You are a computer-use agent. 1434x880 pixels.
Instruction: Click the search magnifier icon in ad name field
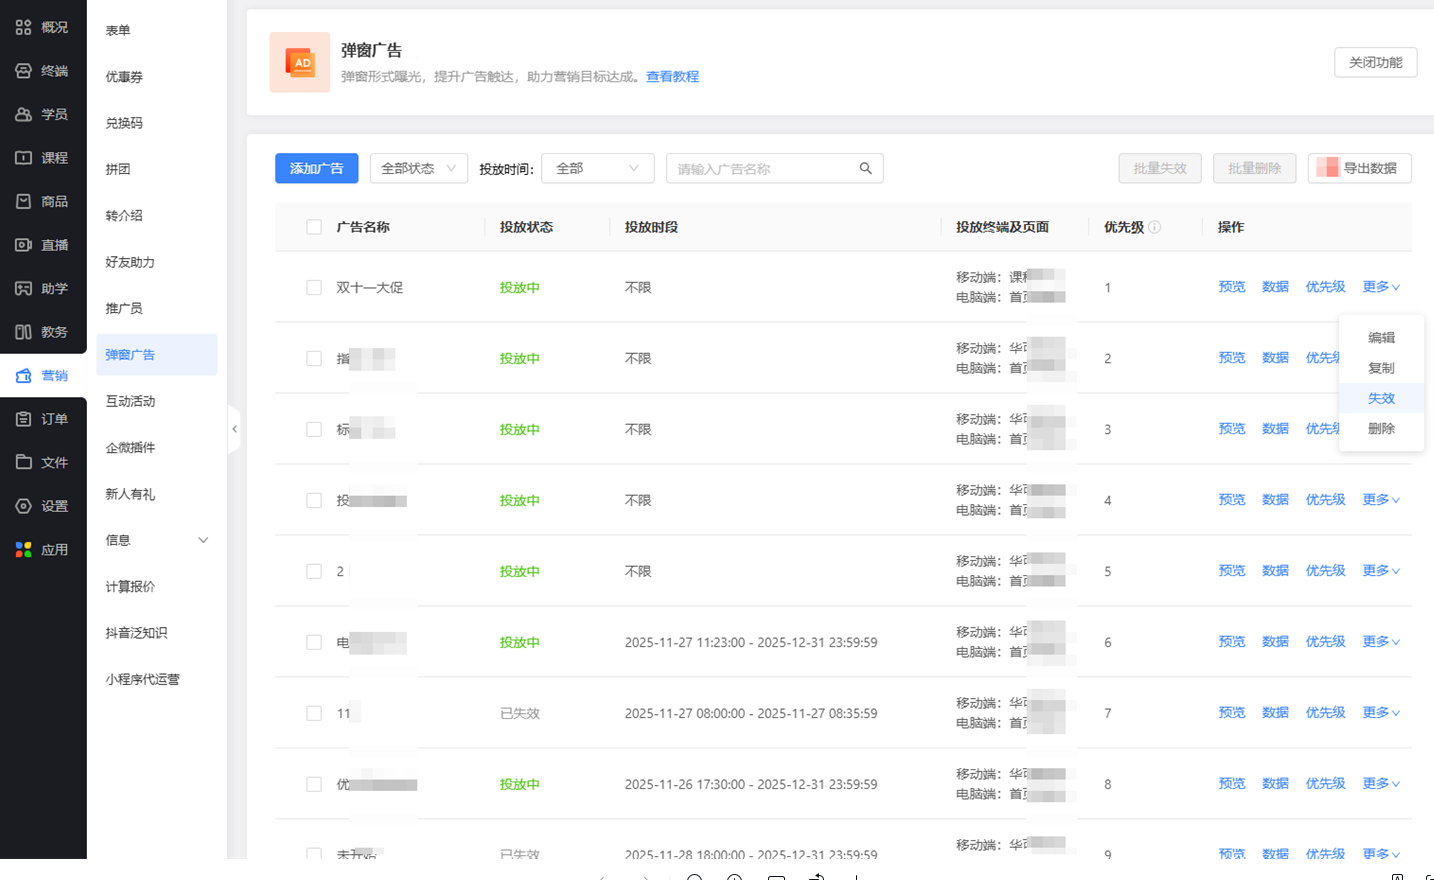[x=865, y=168]
